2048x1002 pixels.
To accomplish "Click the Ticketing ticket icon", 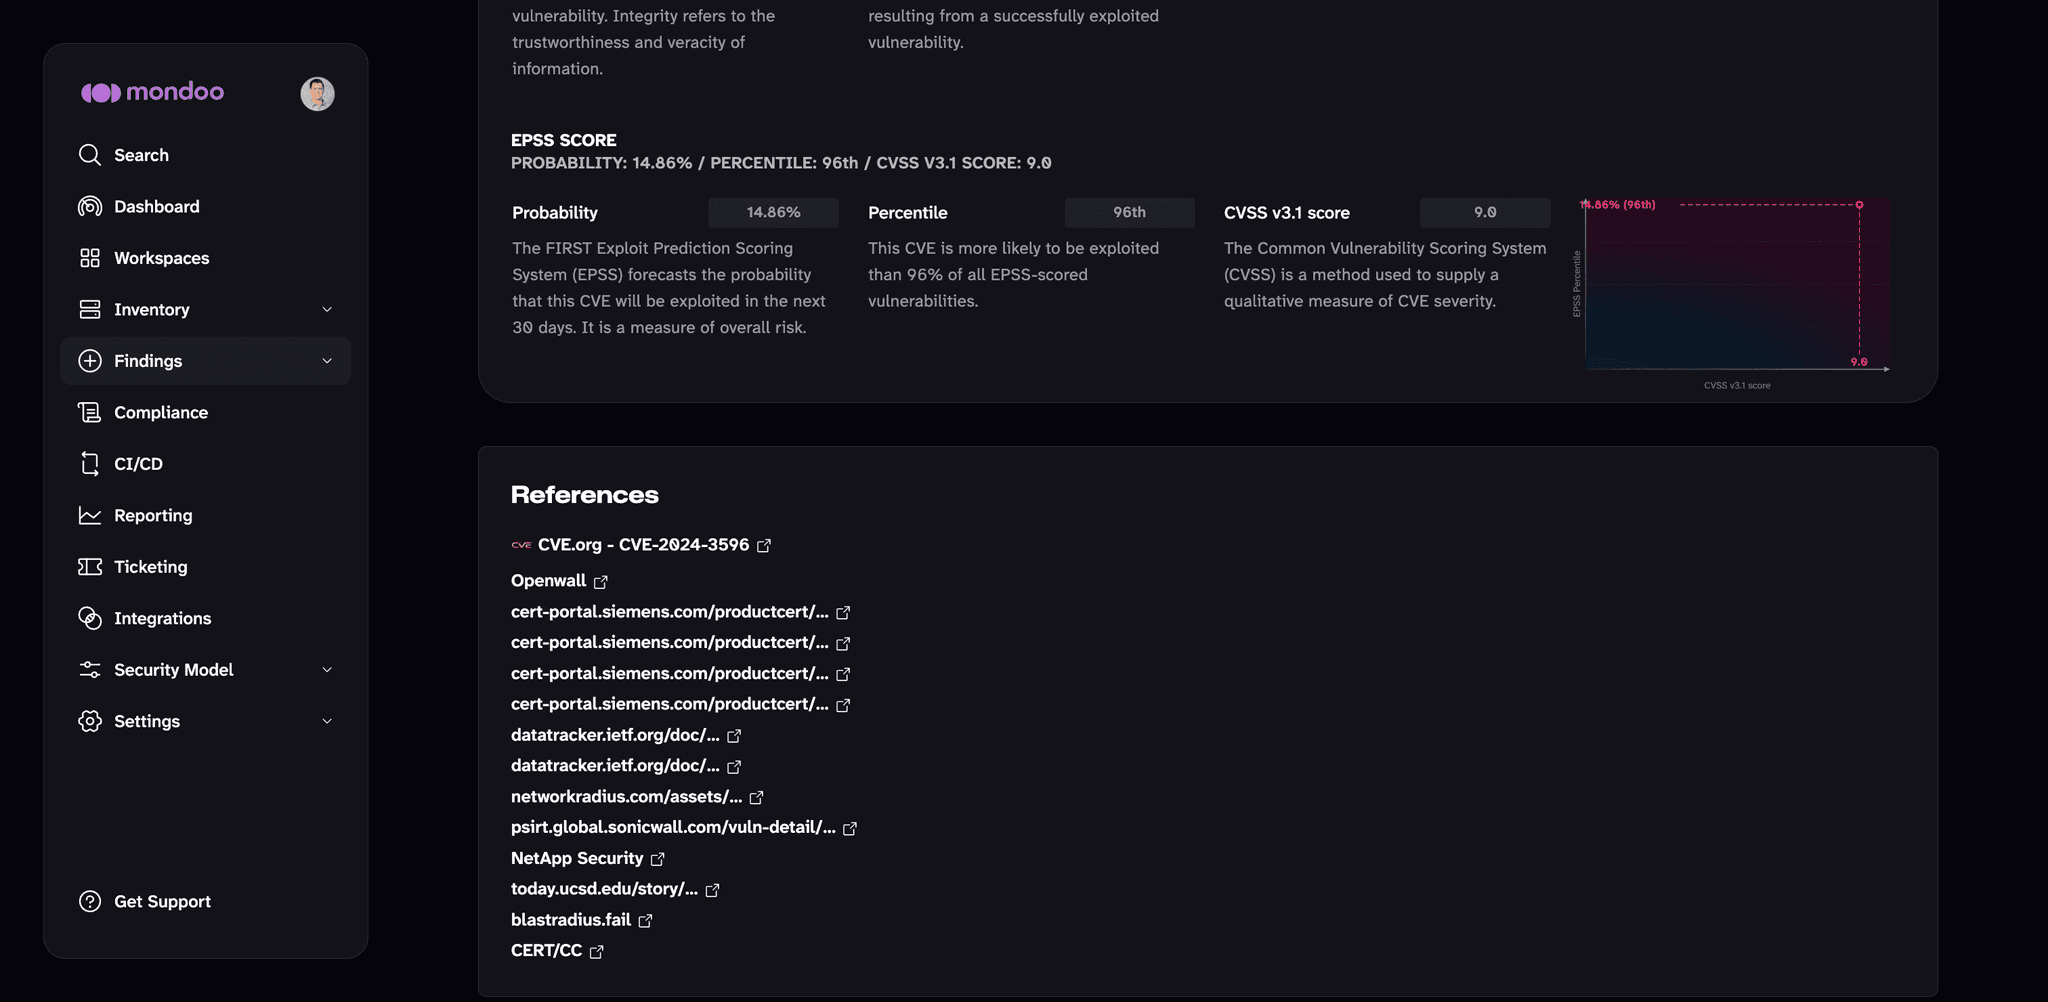I will click(90, 567).
